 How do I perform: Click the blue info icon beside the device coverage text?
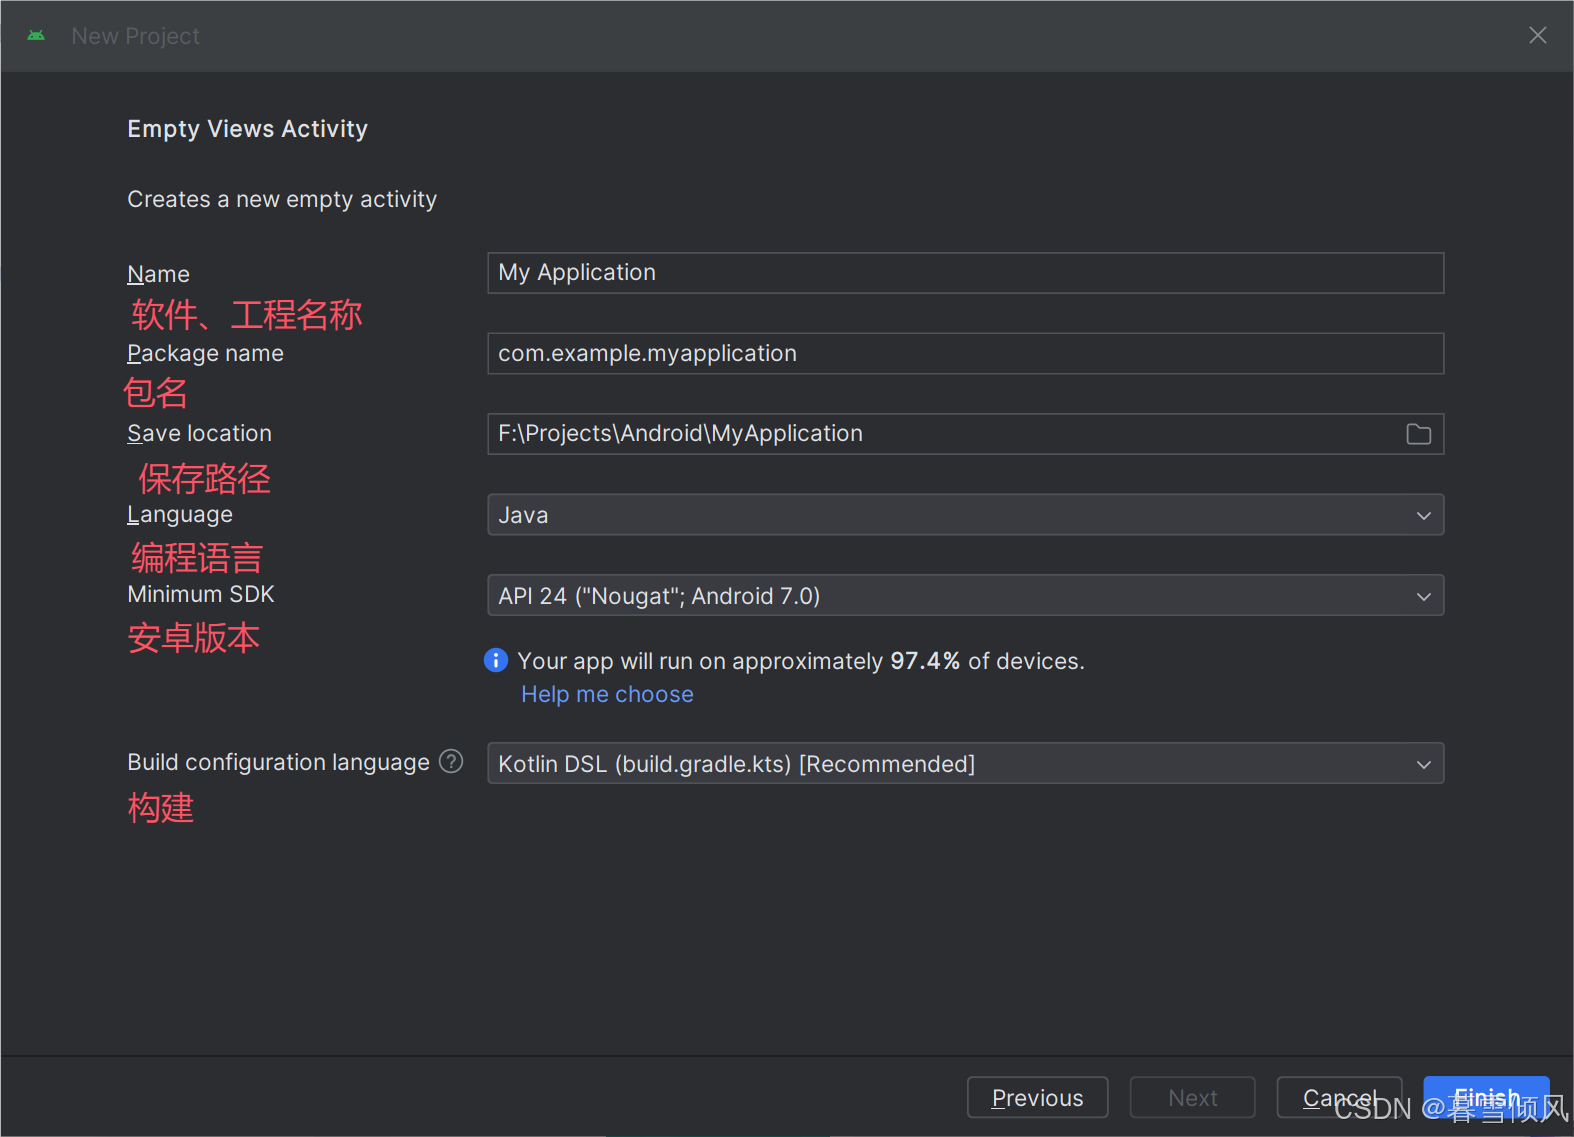pyautogui.click(x=496, y=660)
